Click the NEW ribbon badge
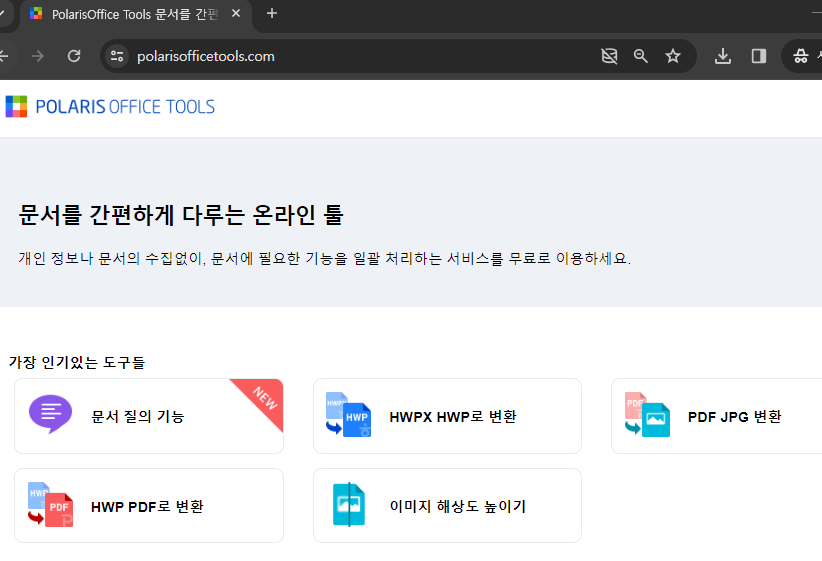Image resolution: width=822 pixels, height=561 pixels. [264, 398]
